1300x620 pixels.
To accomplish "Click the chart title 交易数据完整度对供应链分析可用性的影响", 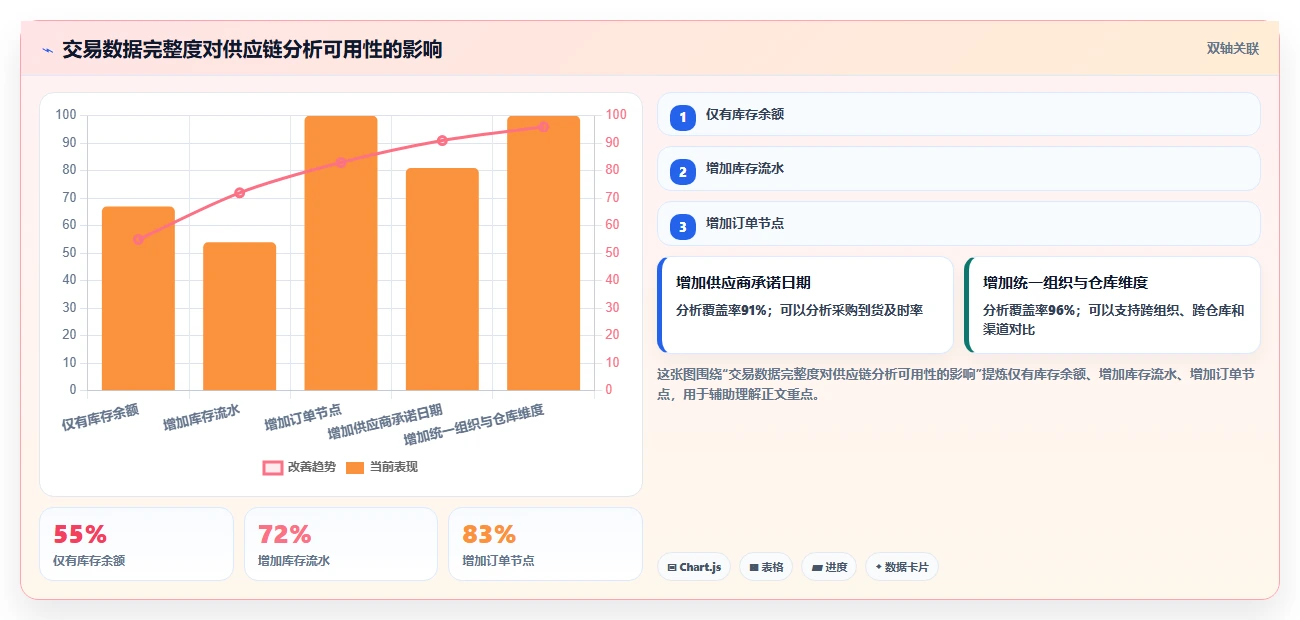I will (252, 49).
